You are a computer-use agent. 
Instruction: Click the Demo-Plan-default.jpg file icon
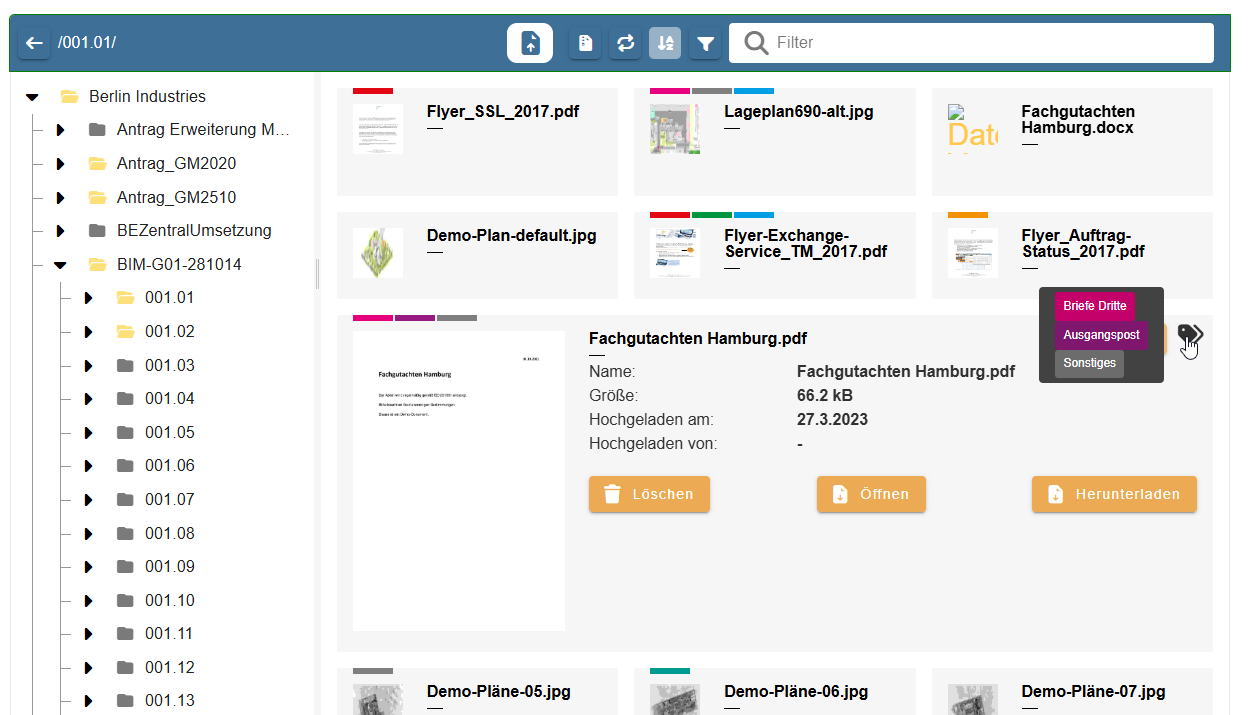pyautogui.click(x=378, y=253)
